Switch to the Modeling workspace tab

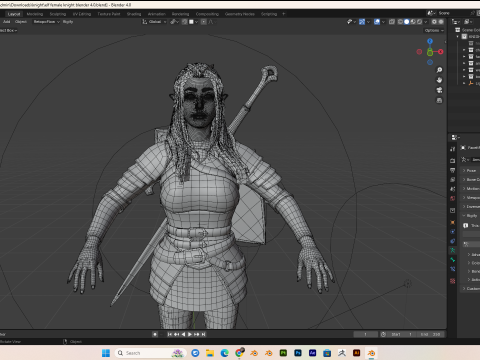(x=35, y=14)
